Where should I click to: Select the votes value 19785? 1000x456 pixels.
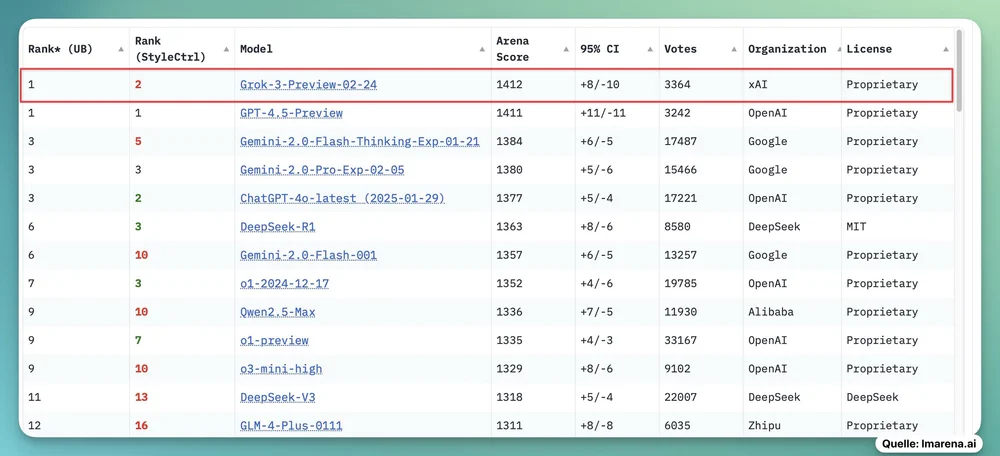(680, 283)
